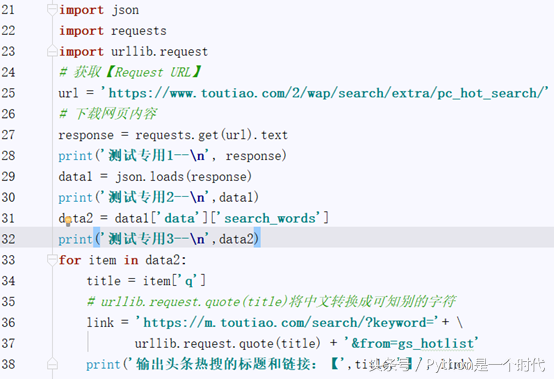Click the 'link' variable on line 36

pyautogui.click(x=100, y=322)
